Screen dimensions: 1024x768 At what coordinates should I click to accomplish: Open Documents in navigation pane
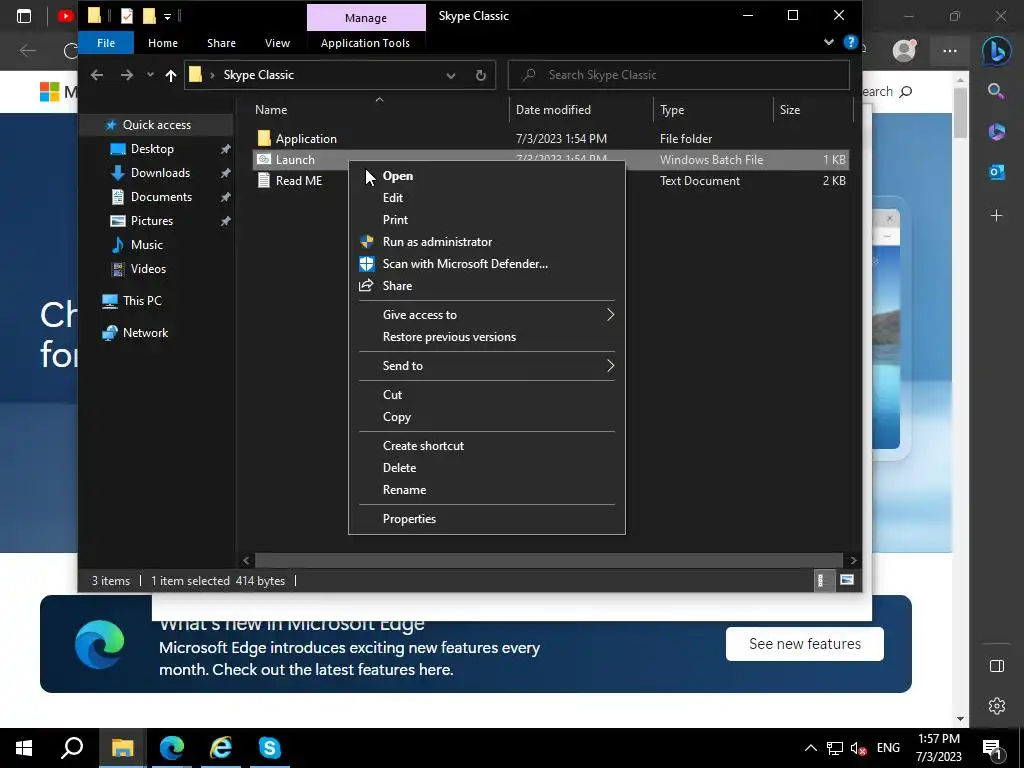click(x=161, y=197)
